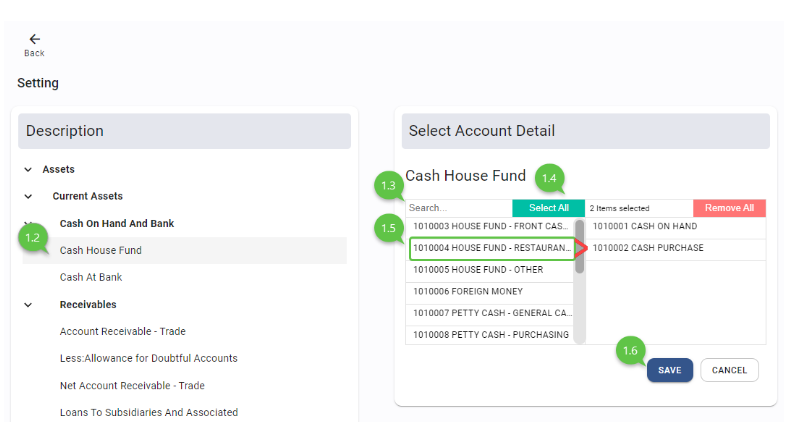Image resolution: width=805 pixels, height=422 pixels.
Task: Open Less:Allowance for Doubtful Accounts
Action: click(148, 359)
